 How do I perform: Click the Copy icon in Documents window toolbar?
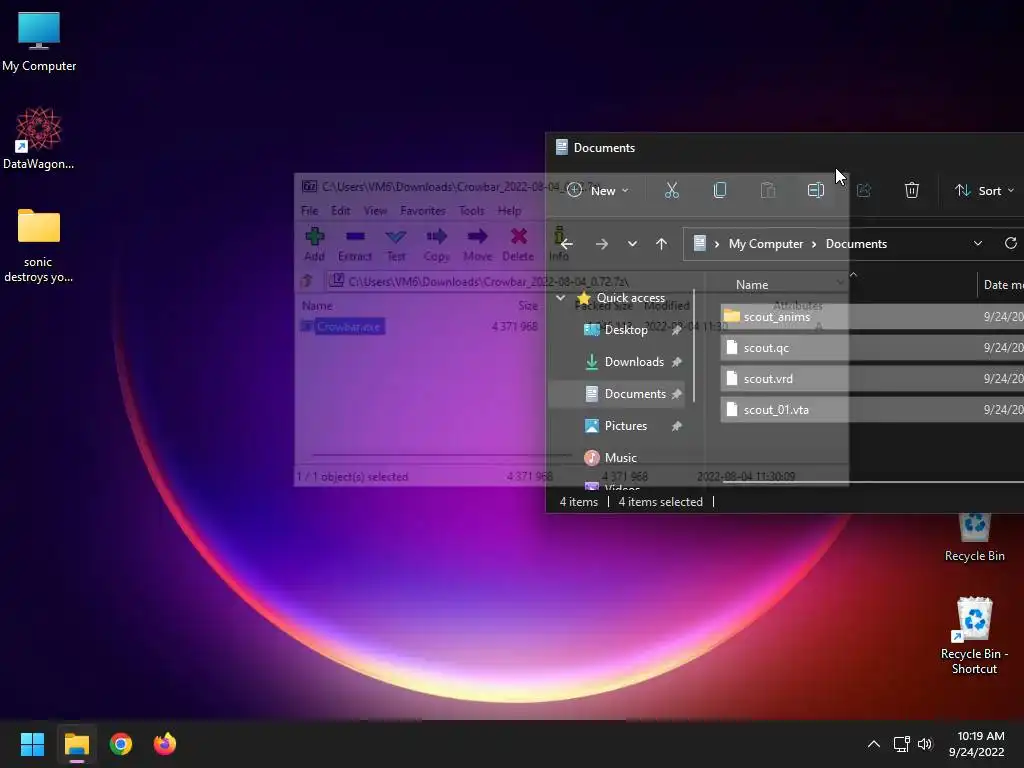point(720,191)
